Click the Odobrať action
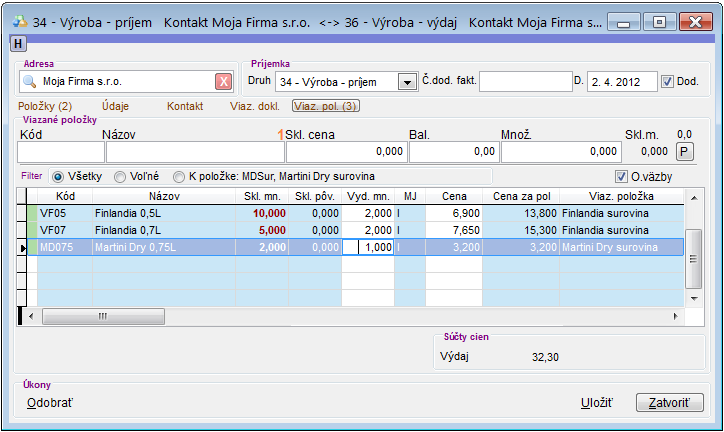The height and width of the screenshot is (432, 724). pos(49,402)
